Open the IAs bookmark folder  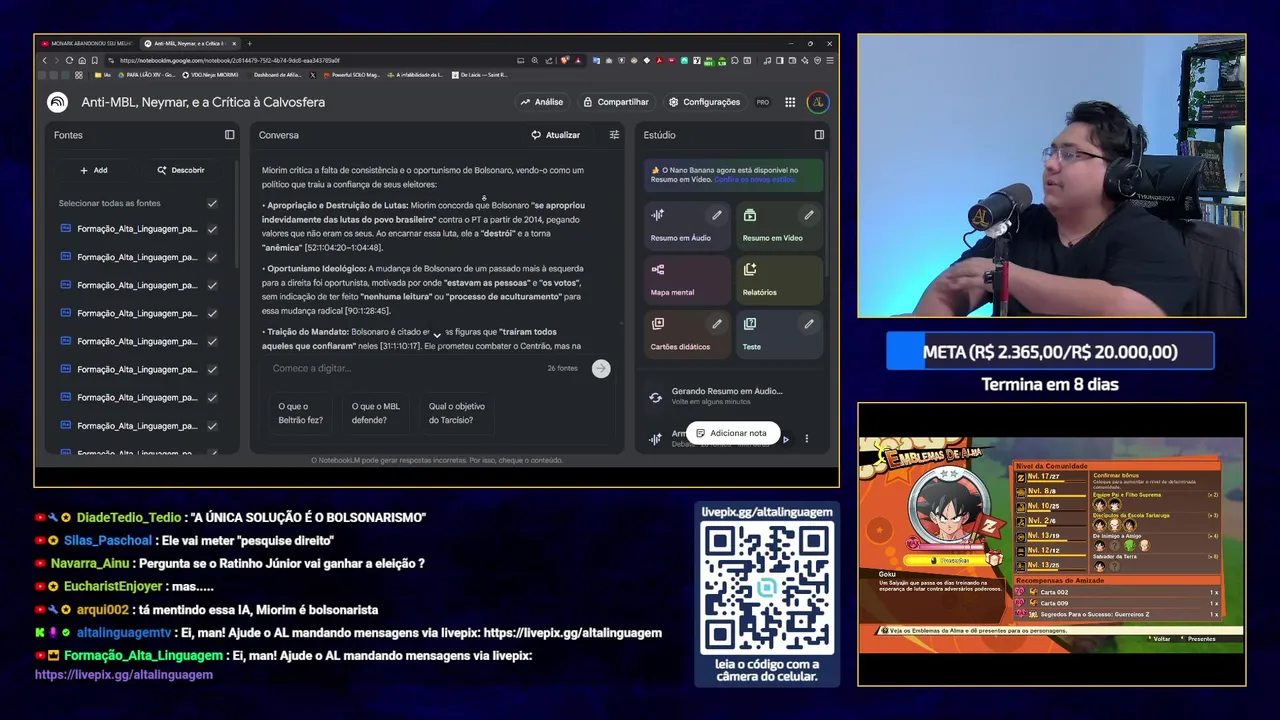[103, 75]
